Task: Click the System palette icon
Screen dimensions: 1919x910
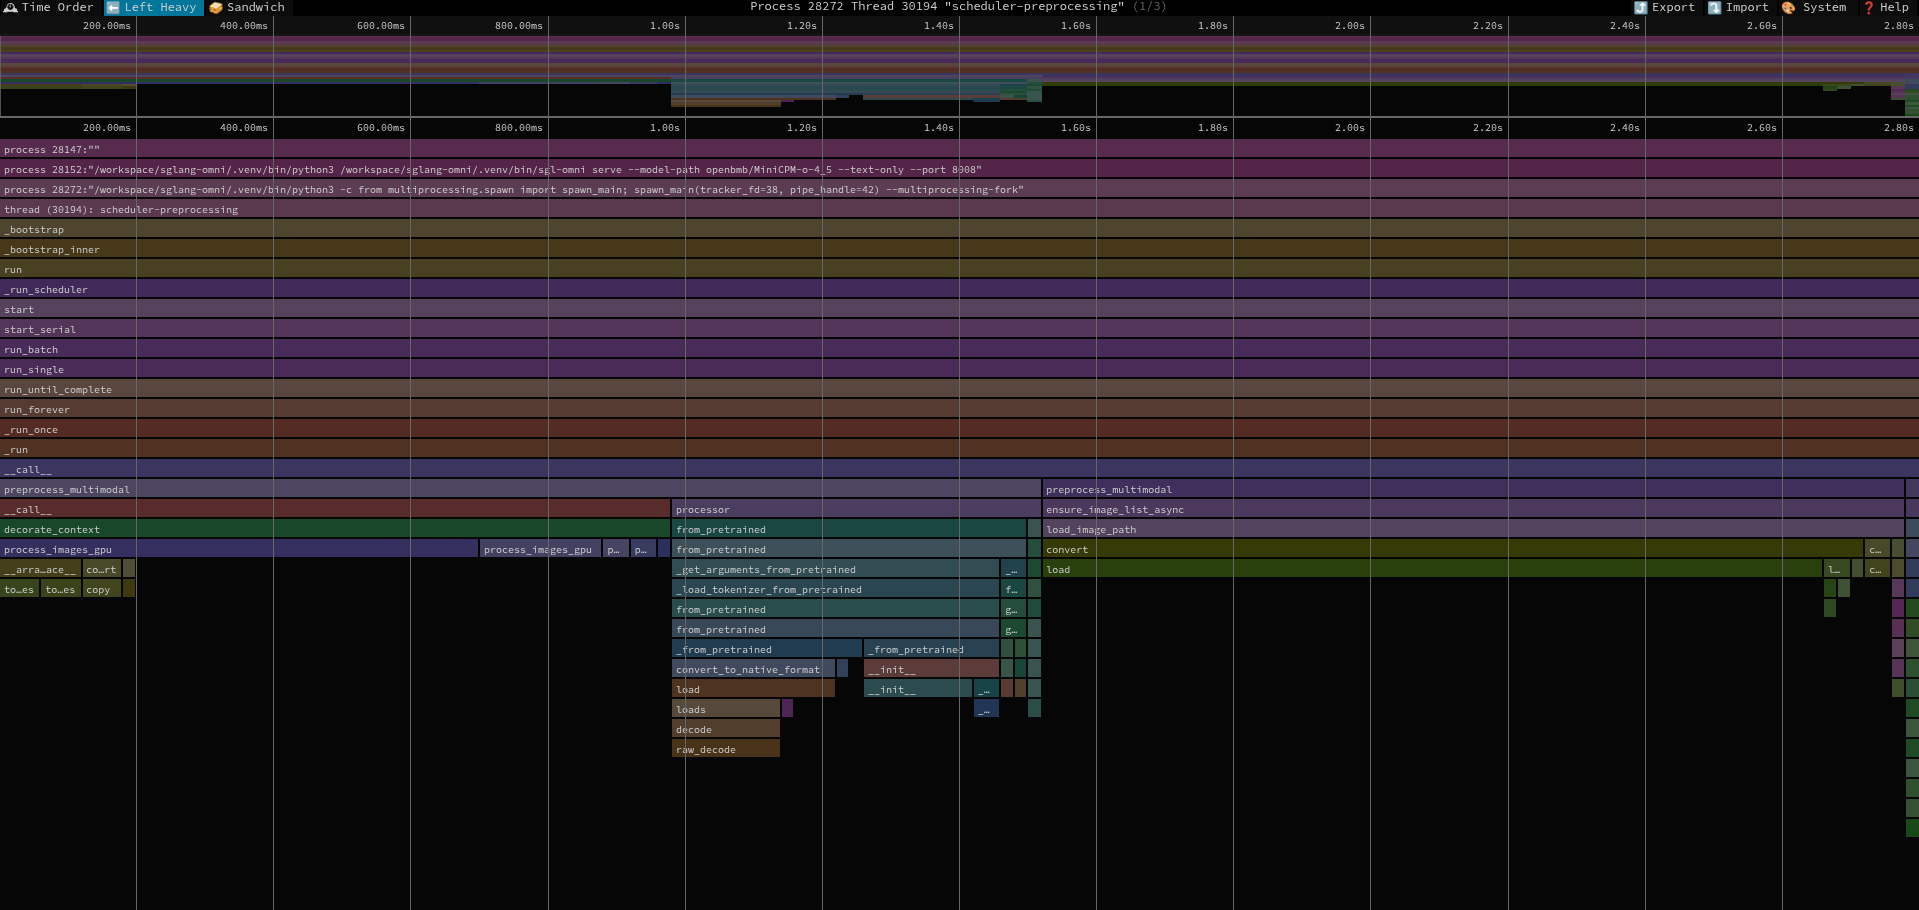Action: point(1788,7)
